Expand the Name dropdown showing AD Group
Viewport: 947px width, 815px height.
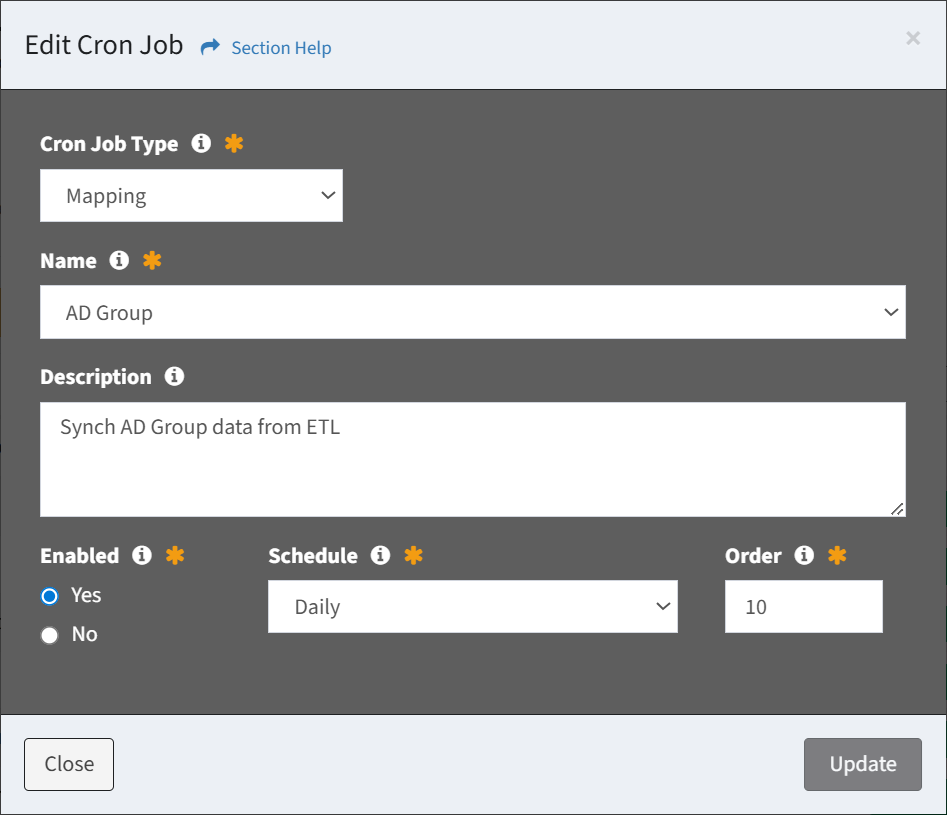click(473, 312)
